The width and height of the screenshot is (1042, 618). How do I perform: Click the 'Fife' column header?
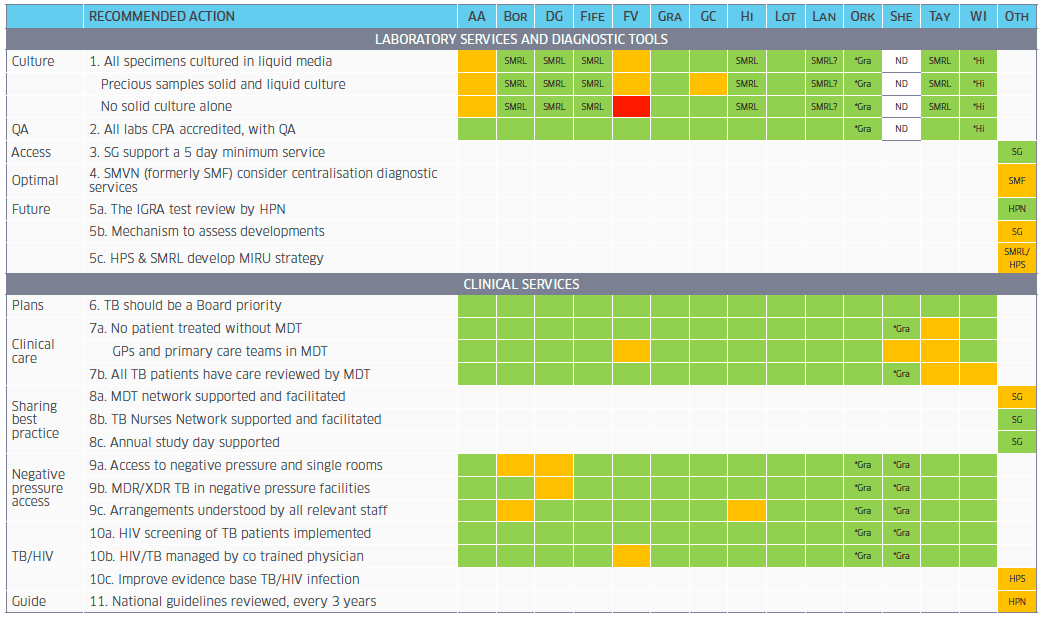click(x=592, y=17)
